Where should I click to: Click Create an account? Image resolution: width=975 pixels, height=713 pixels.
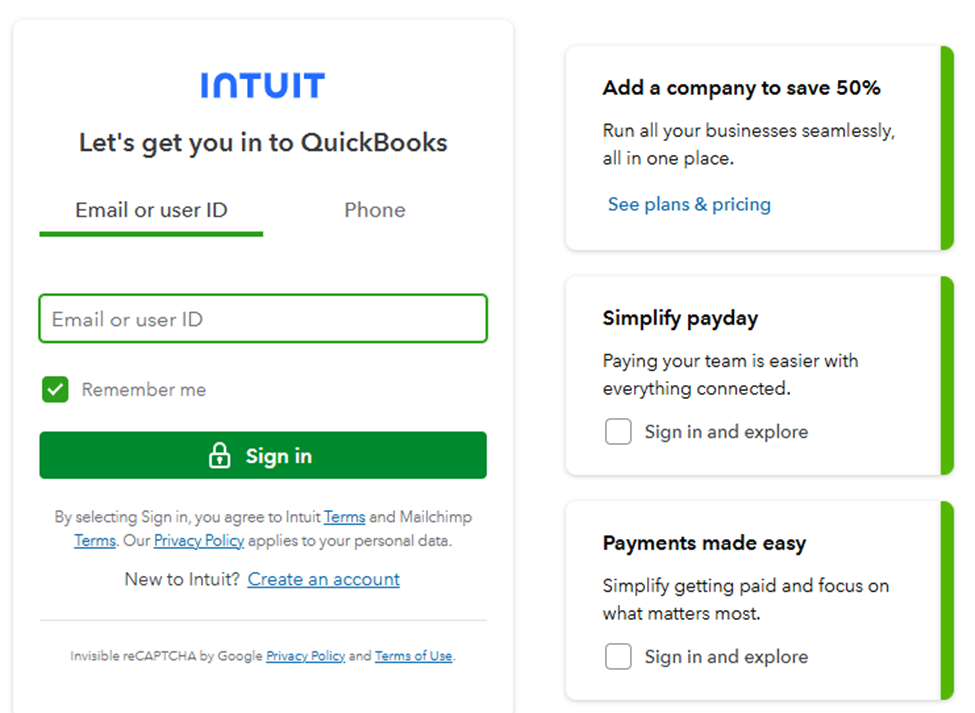pyautogui.click(x=323, y=579)
